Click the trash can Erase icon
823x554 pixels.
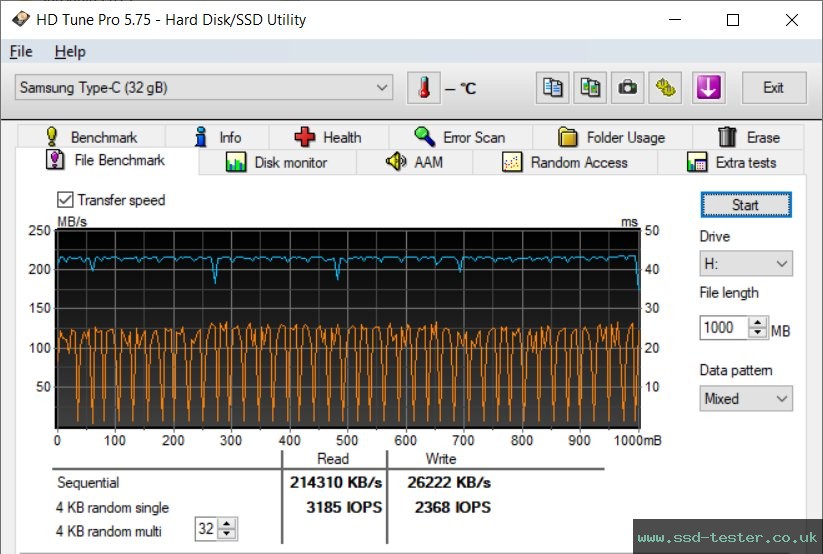point(727,137)
